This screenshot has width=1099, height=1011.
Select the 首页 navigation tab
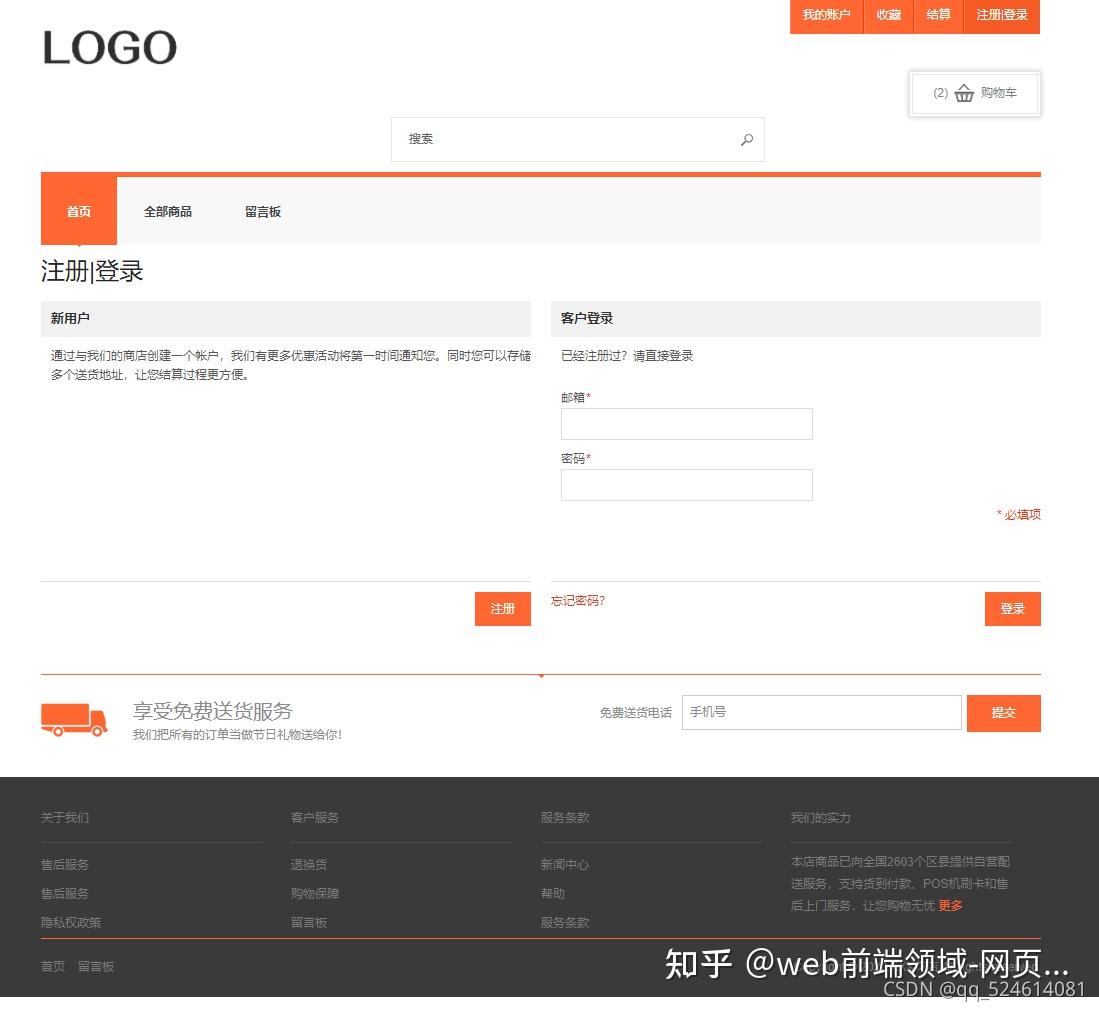[x=78, y=211]
